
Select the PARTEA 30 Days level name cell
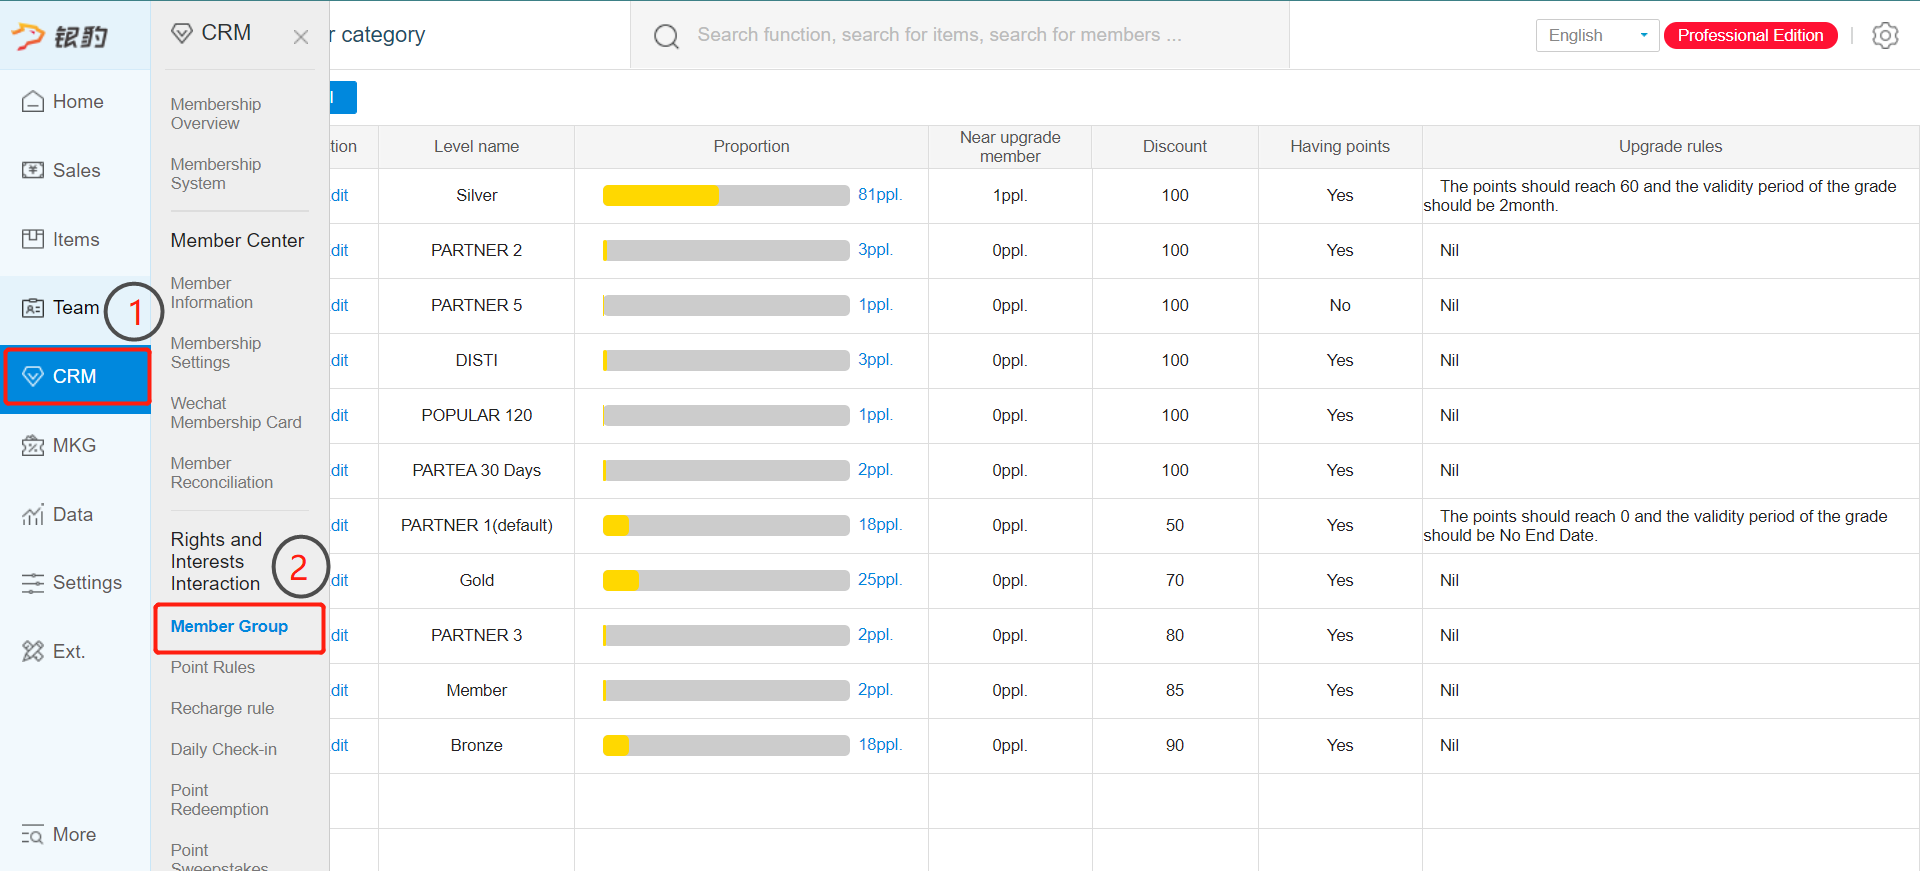tap(476, 471)
